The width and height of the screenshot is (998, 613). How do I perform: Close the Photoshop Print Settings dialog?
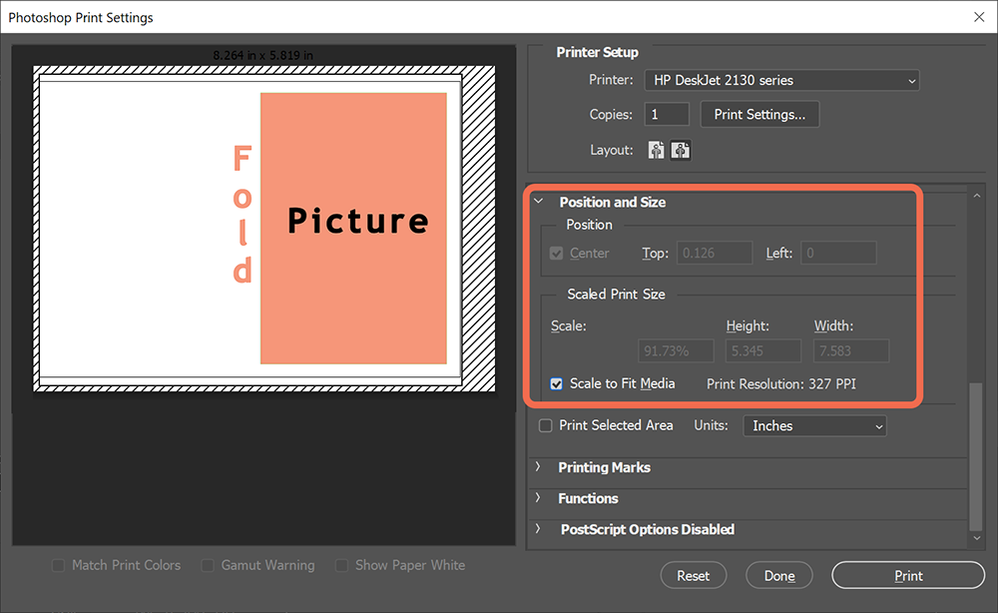pyautogui.click(x=978, y=17)
